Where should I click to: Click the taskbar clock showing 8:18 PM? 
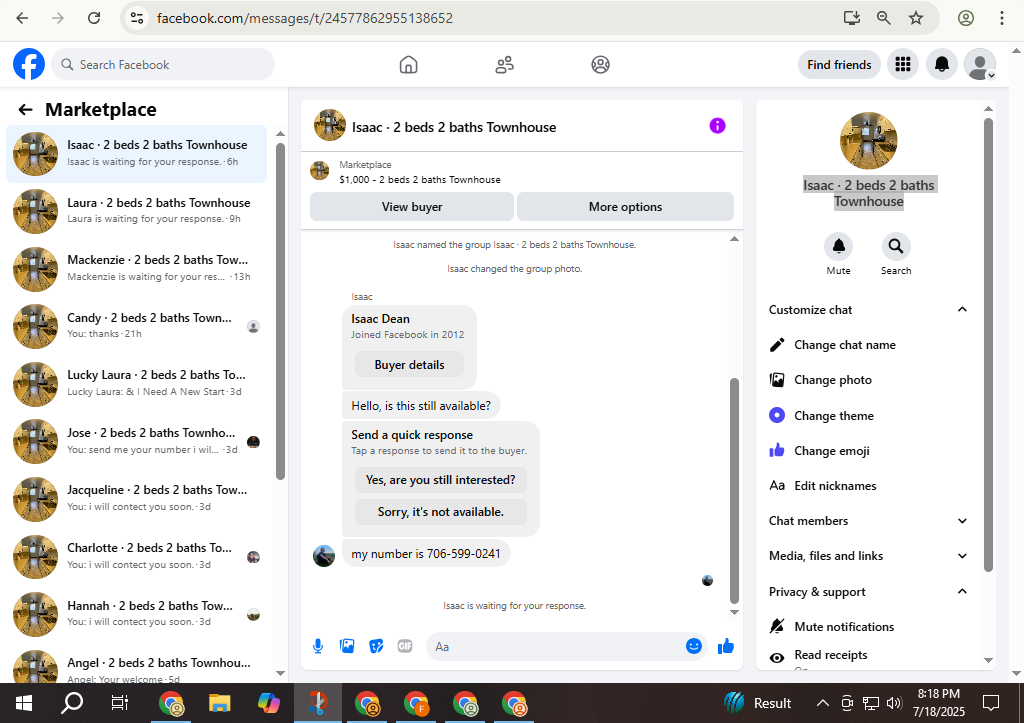pyautogui.click(x=938, y=703)
